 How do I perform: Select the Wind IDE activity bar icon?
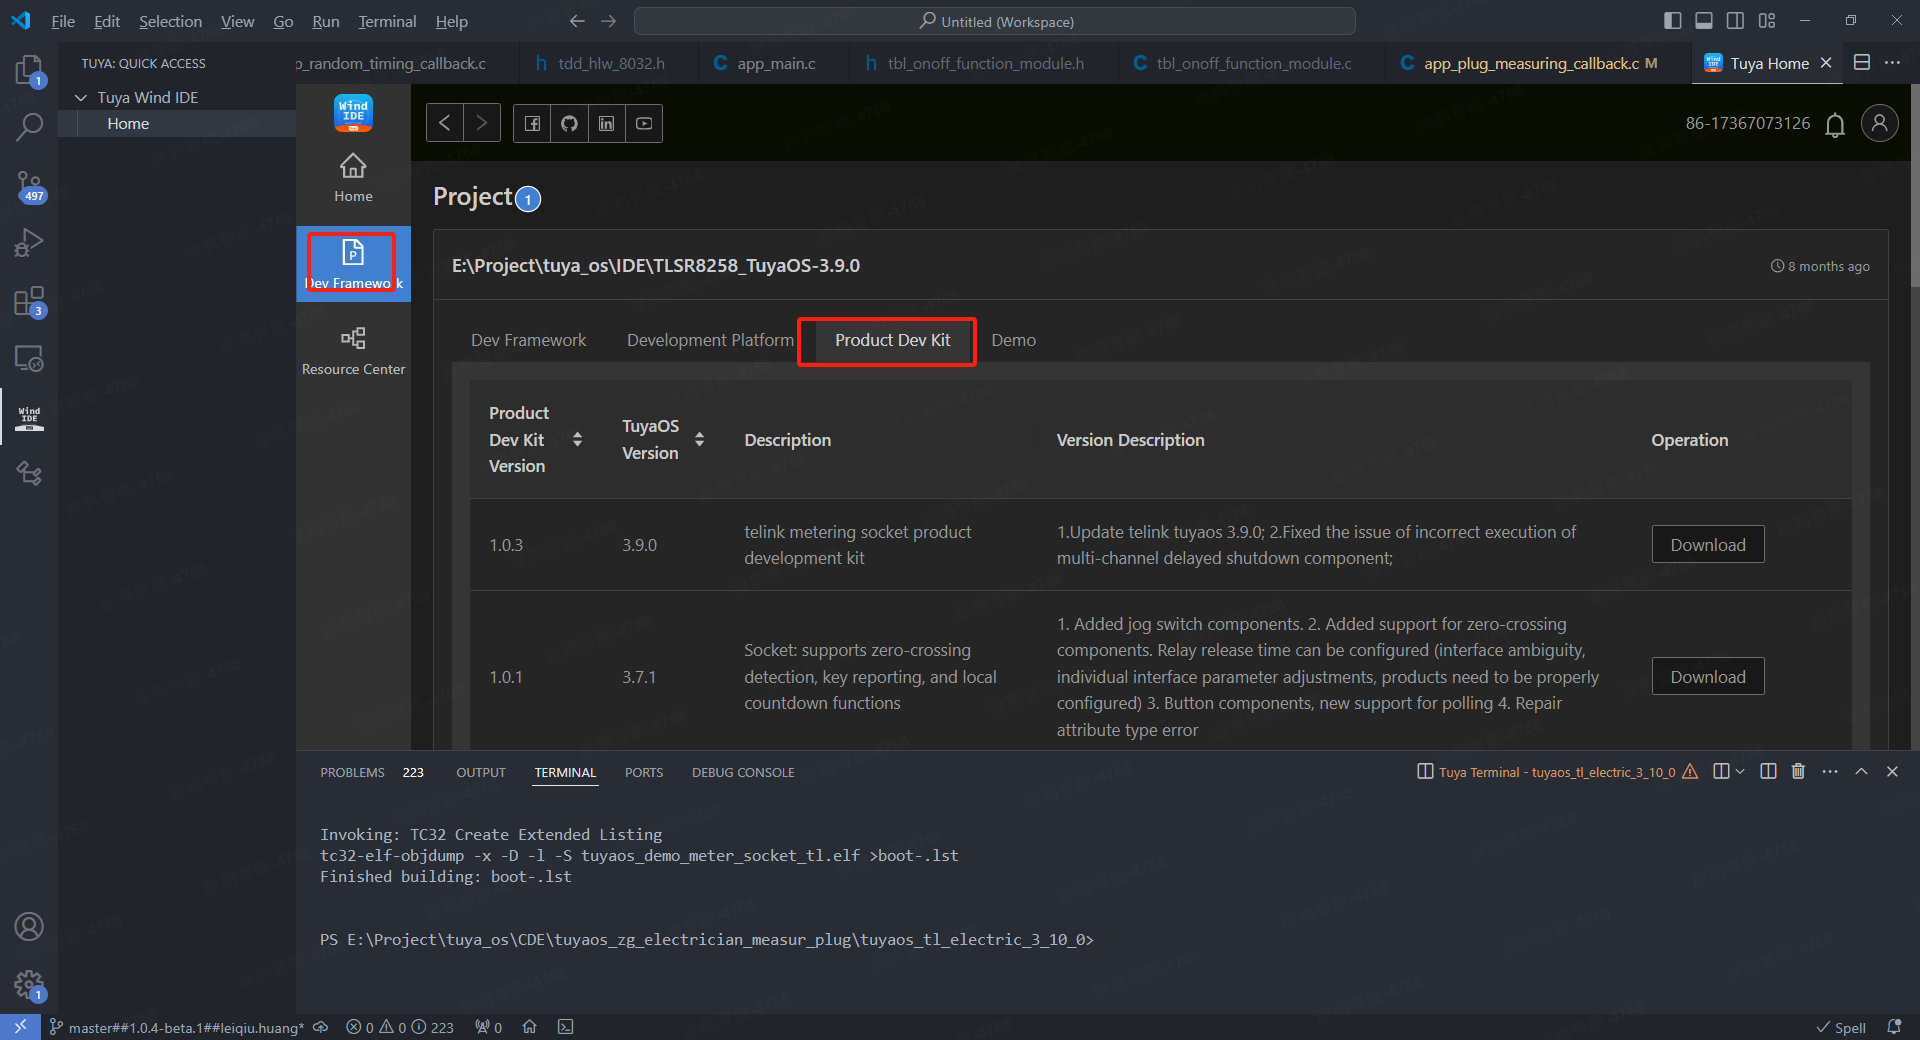coord(29,416)
